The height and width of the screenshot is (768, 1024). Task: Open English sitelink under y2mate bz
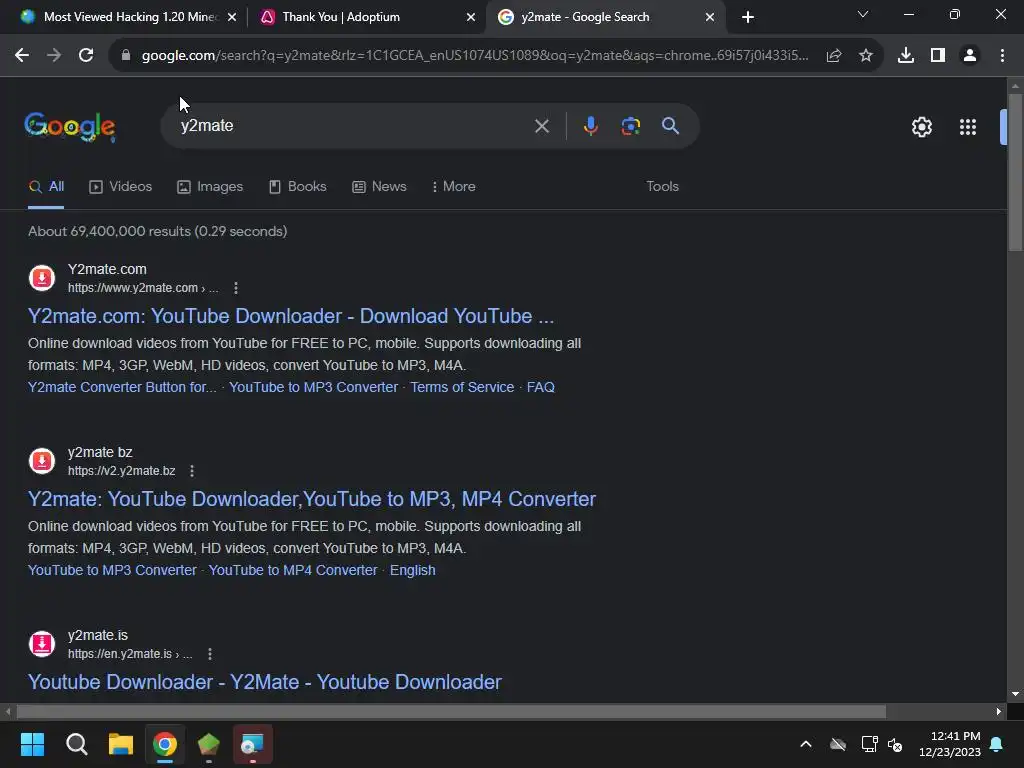tap(413, 570)
